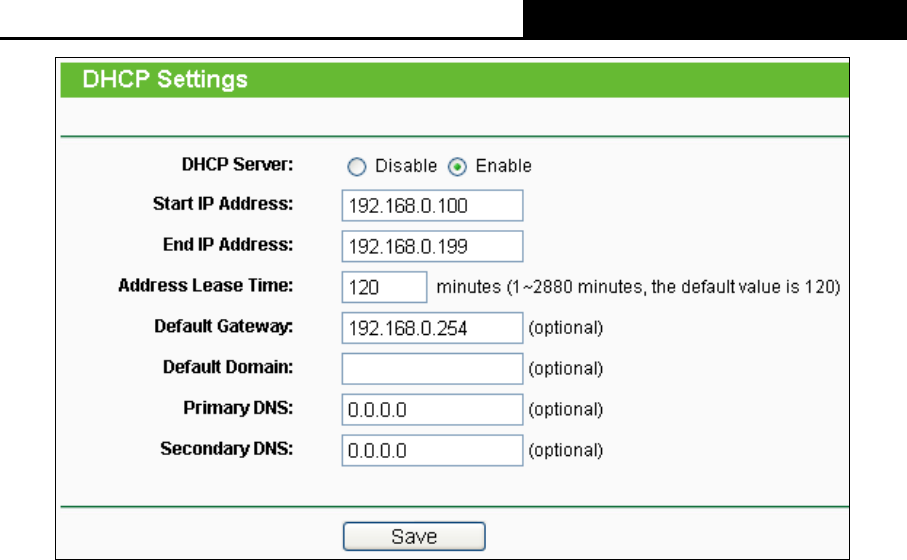The width and height of the screenshot is (907, 560).
Task: Click the lease time range hint text
Action: coord(638,287)
